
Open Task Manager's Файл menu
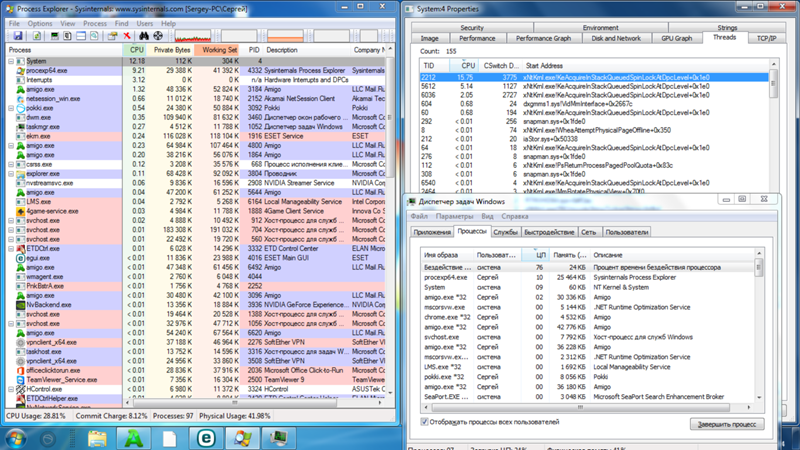pos(419,216)
